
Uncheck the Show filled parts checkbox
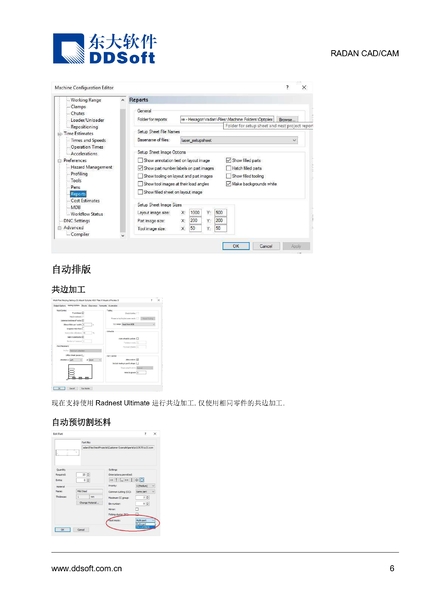pos(228,160)
